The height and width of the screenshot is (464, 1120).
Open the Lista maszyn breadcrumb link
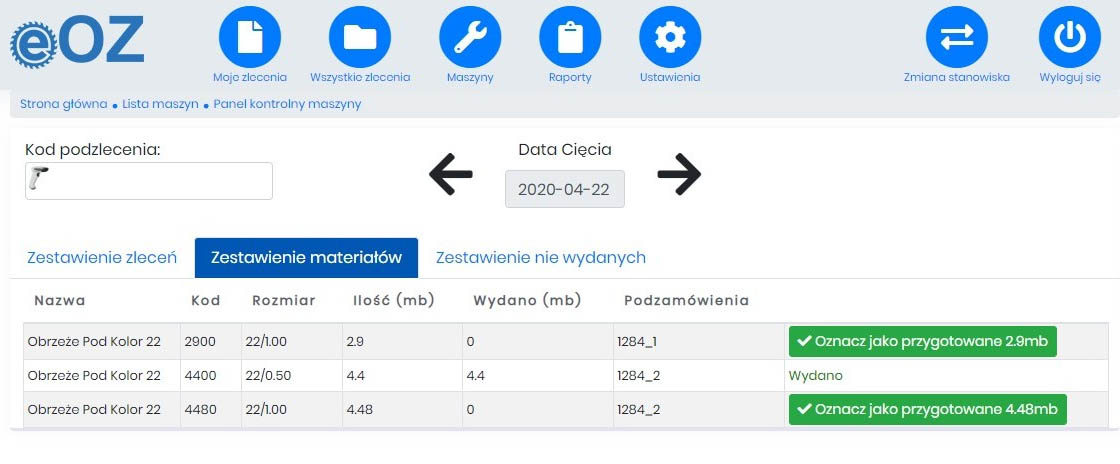tap(160, 104)
